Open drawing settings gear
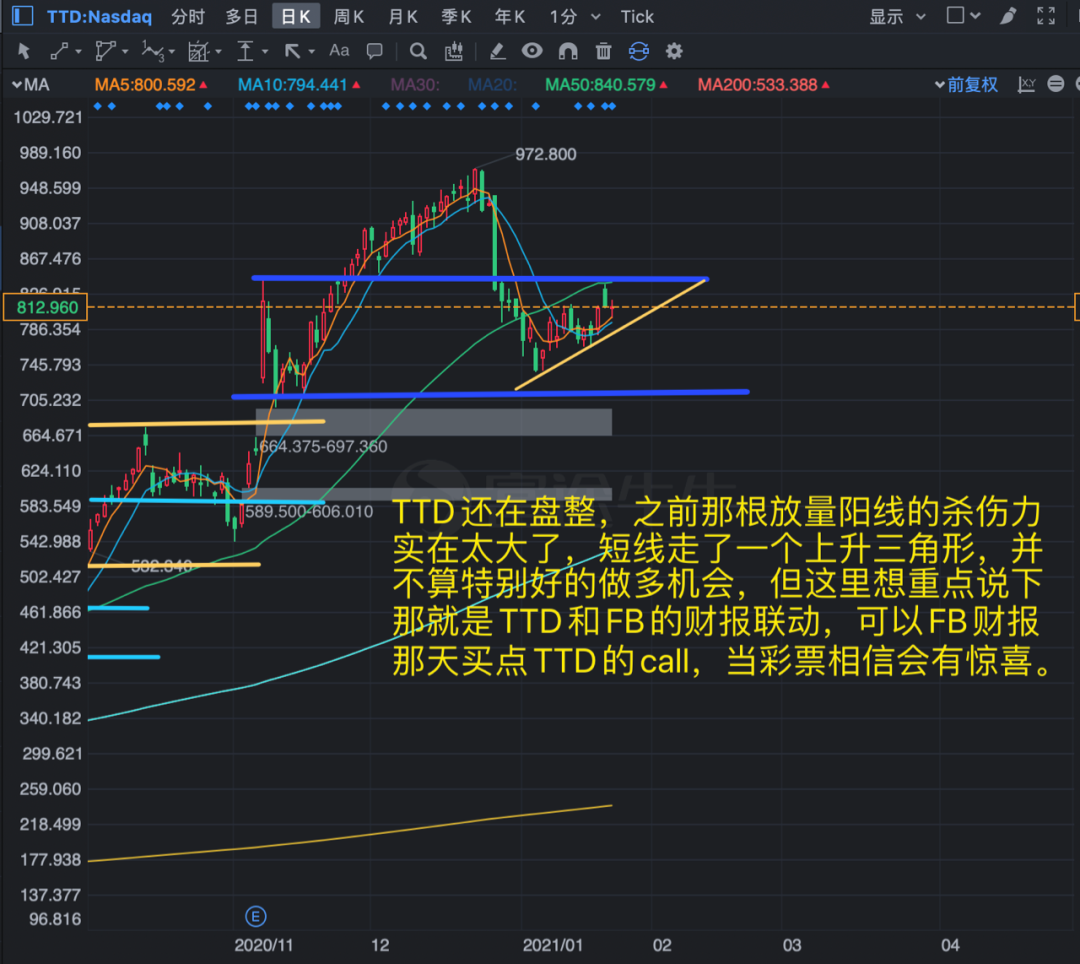Screen dimensions: 1080x964 pos(674,51)
